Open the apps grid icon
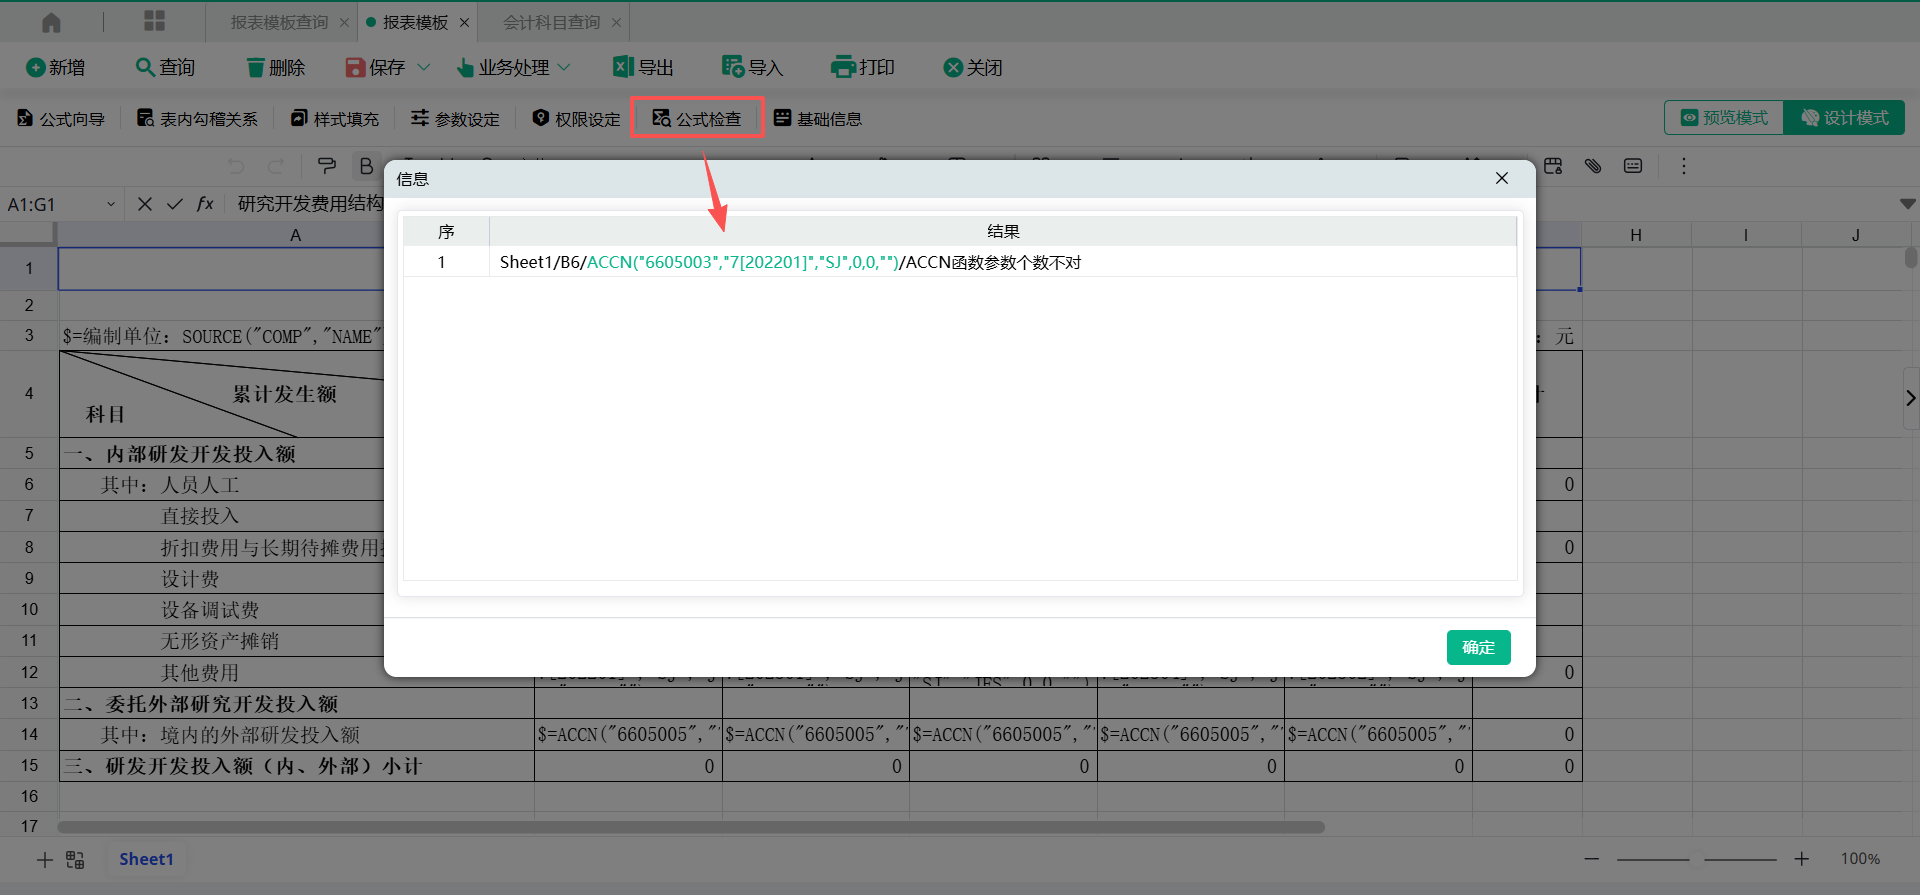This screenshot has height=895, width=1920. point(155,22)
